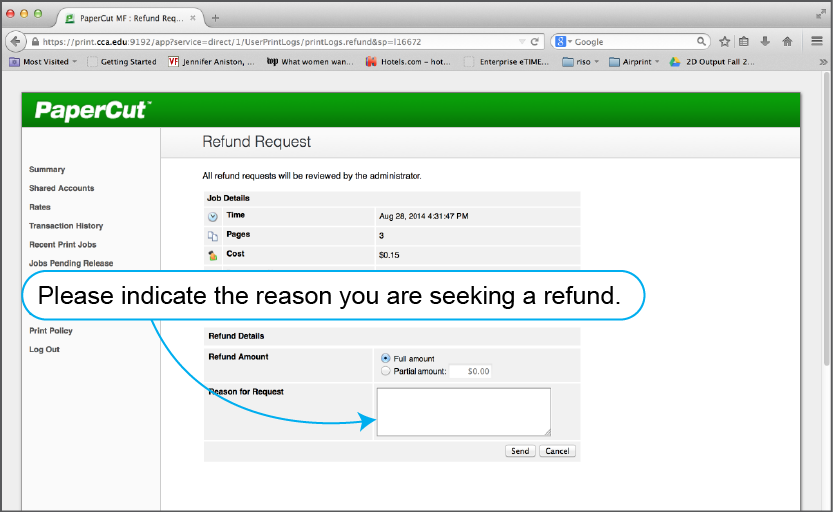Image resolution: width=833 pixels, height=512 pixels.
Task: Open Transaction History in the sidebar
Action: 66,226
